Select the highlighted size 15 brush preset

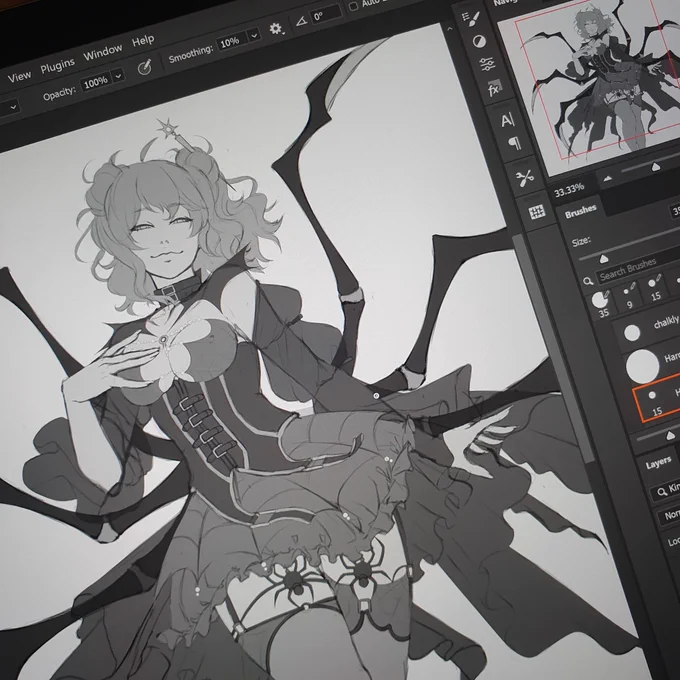pyautogui.click(x=658, y=399)
